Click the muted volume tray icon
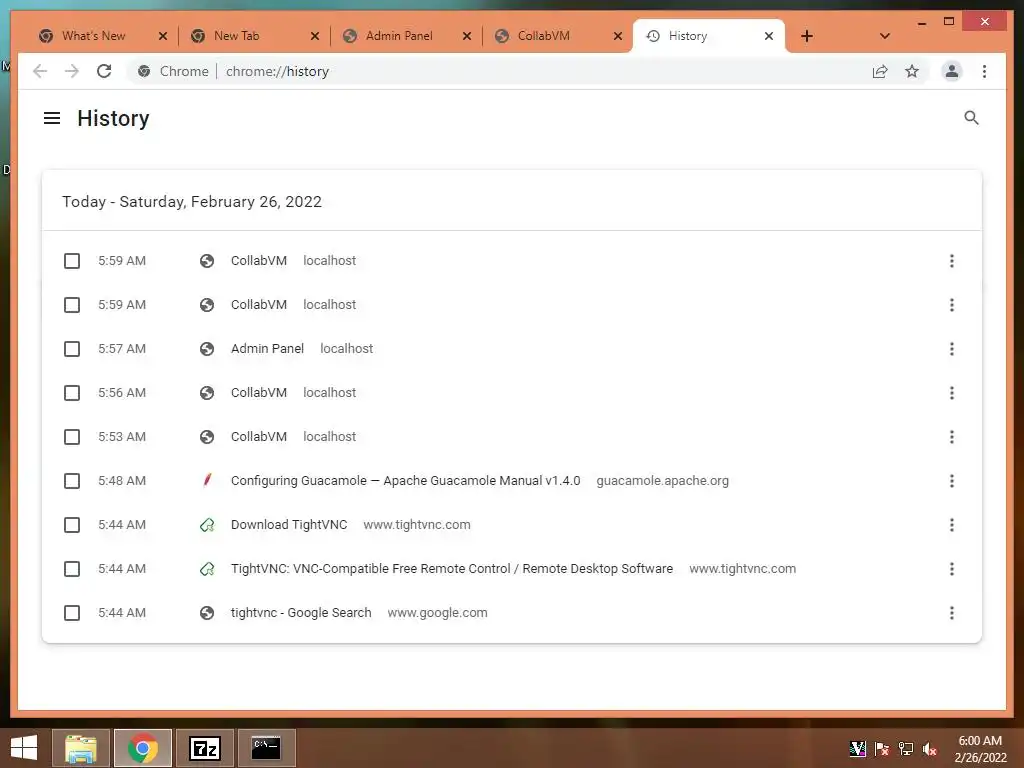 pyautogui.click(x=930, y=749)
